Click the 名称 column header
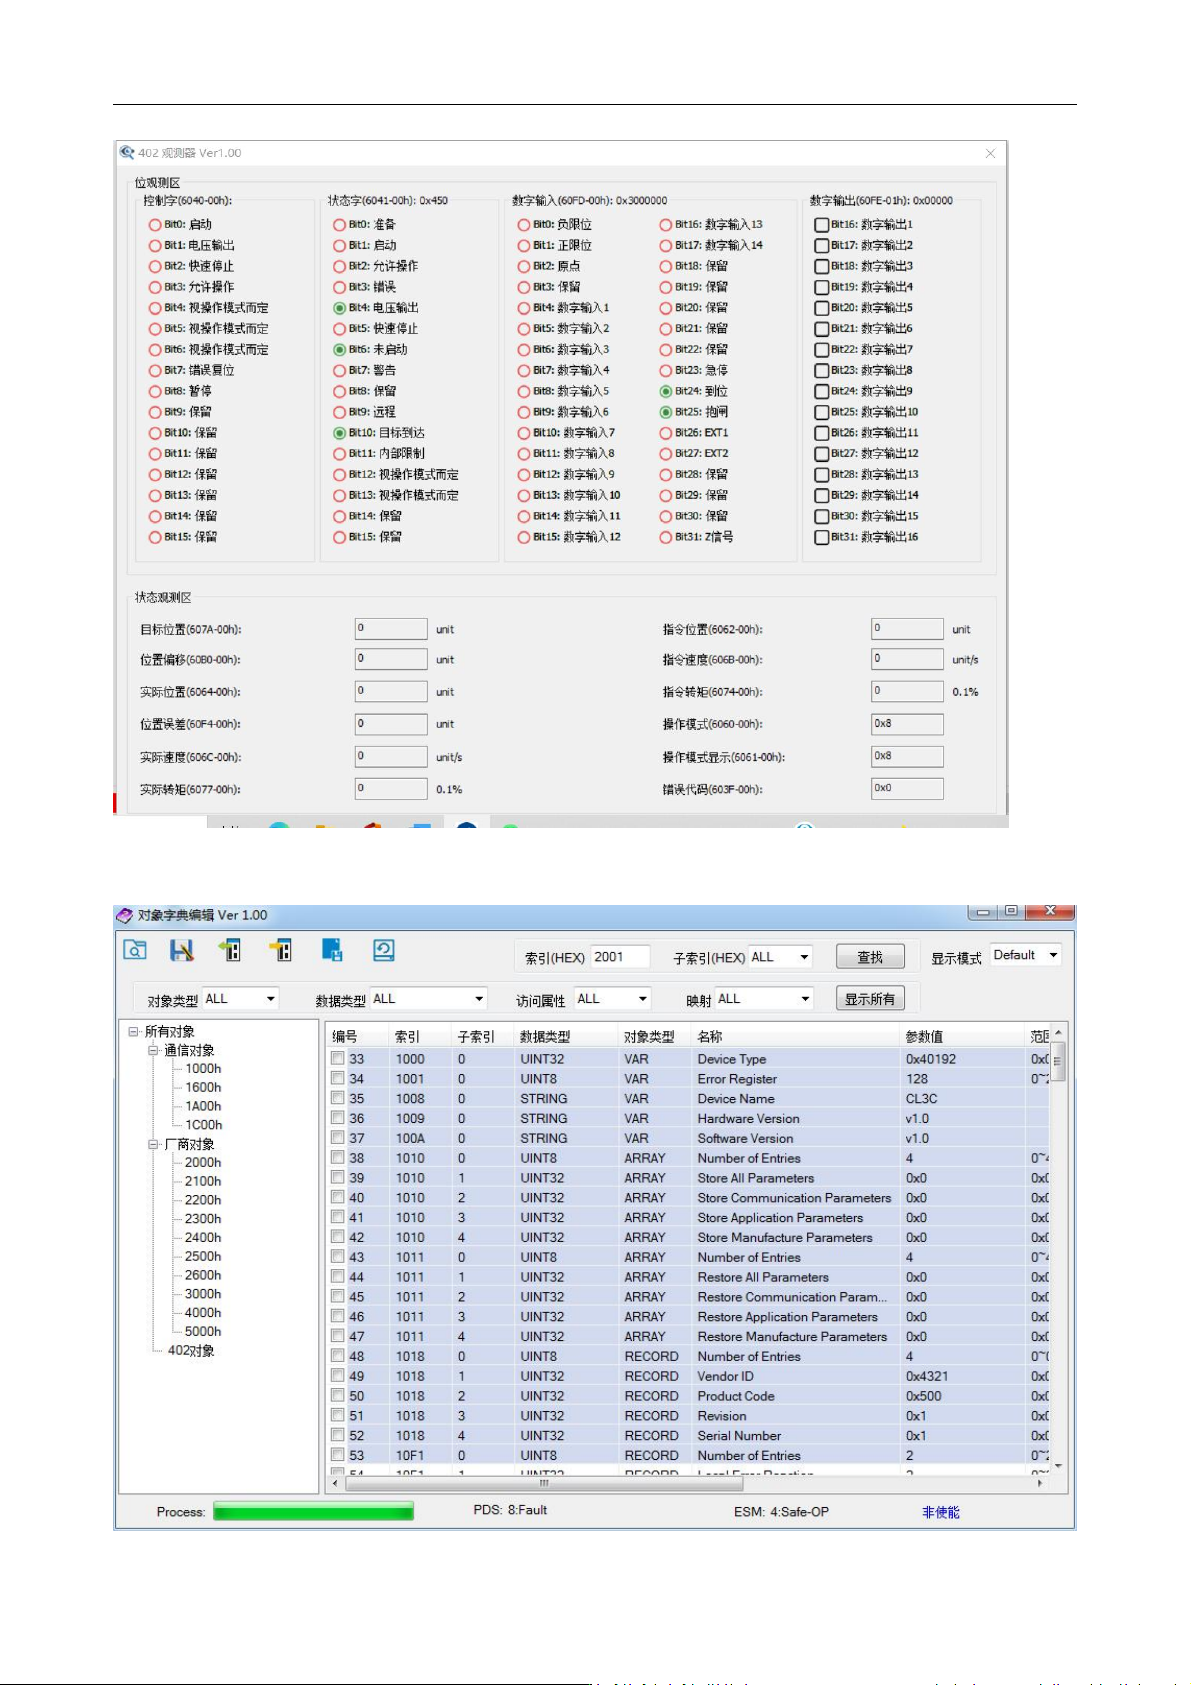Image resolution: width=1191 pixels, height=1685 pixels. point(709,1037)
